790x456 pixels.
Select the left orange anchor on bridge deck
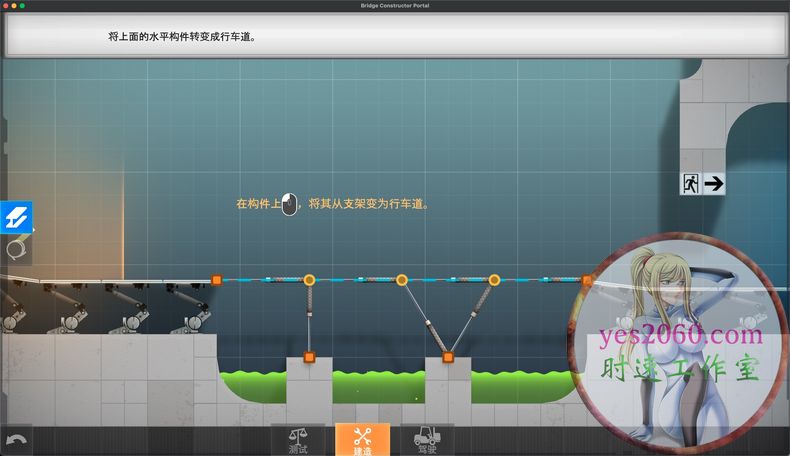pyautogui.click(x=216, y=281)
